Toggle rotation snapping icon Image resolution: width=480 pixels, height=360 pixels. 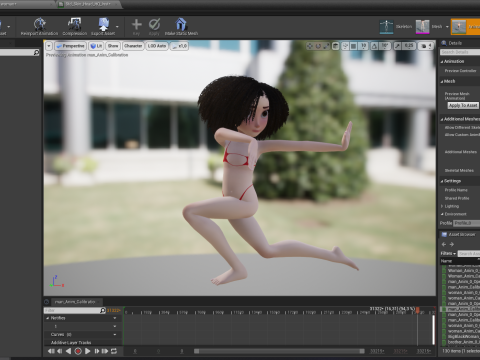coord(374,46)
